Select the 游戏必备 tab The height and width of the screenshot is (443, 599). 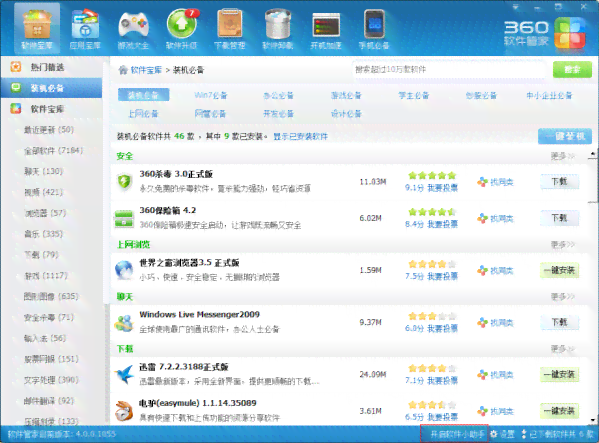[x=346, y=95]
